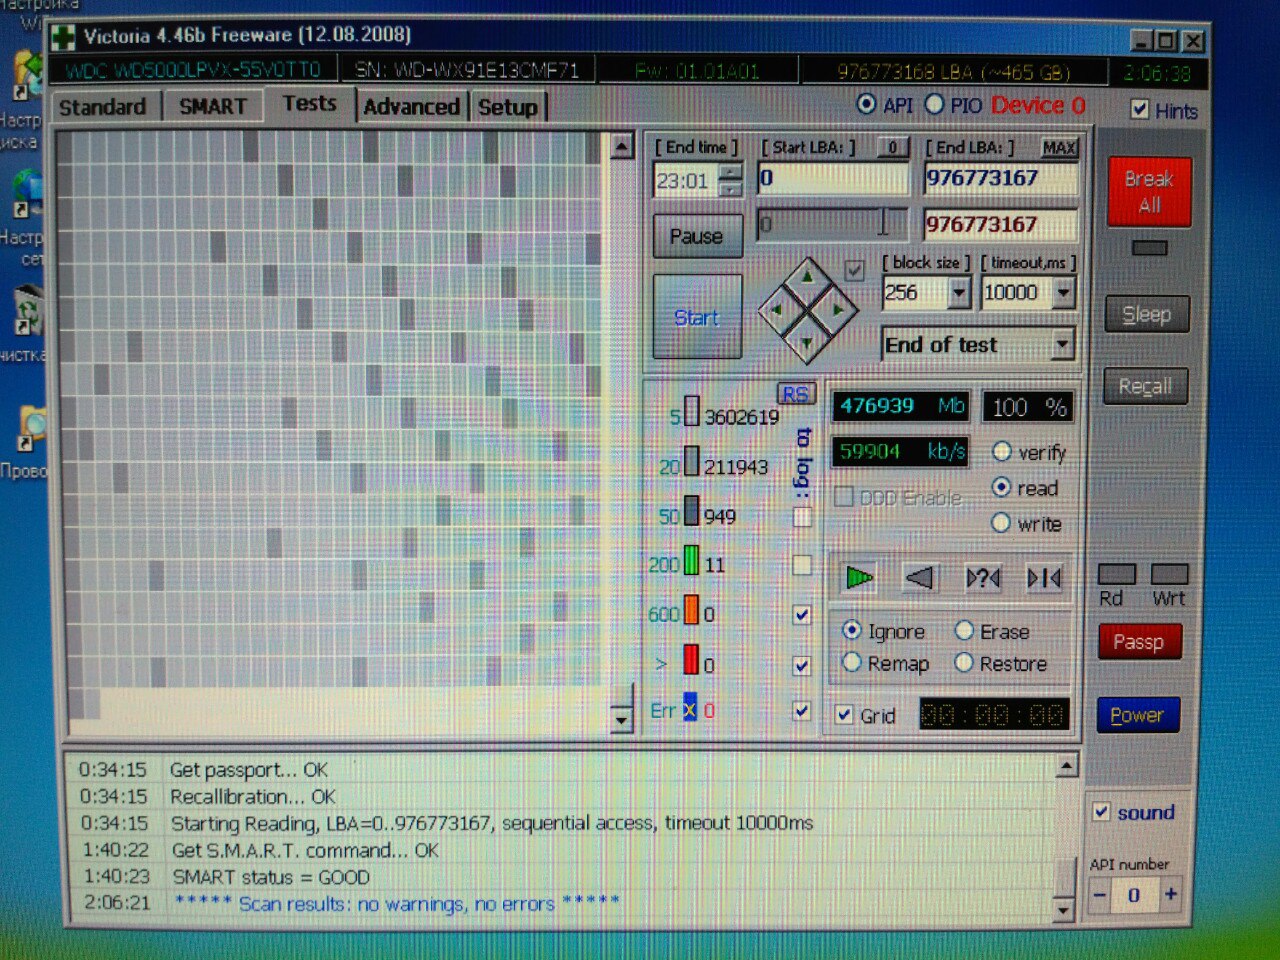The image size is (1280, 960).
Task: Switch to the SMART tab
Action: (x=212, y=106)
